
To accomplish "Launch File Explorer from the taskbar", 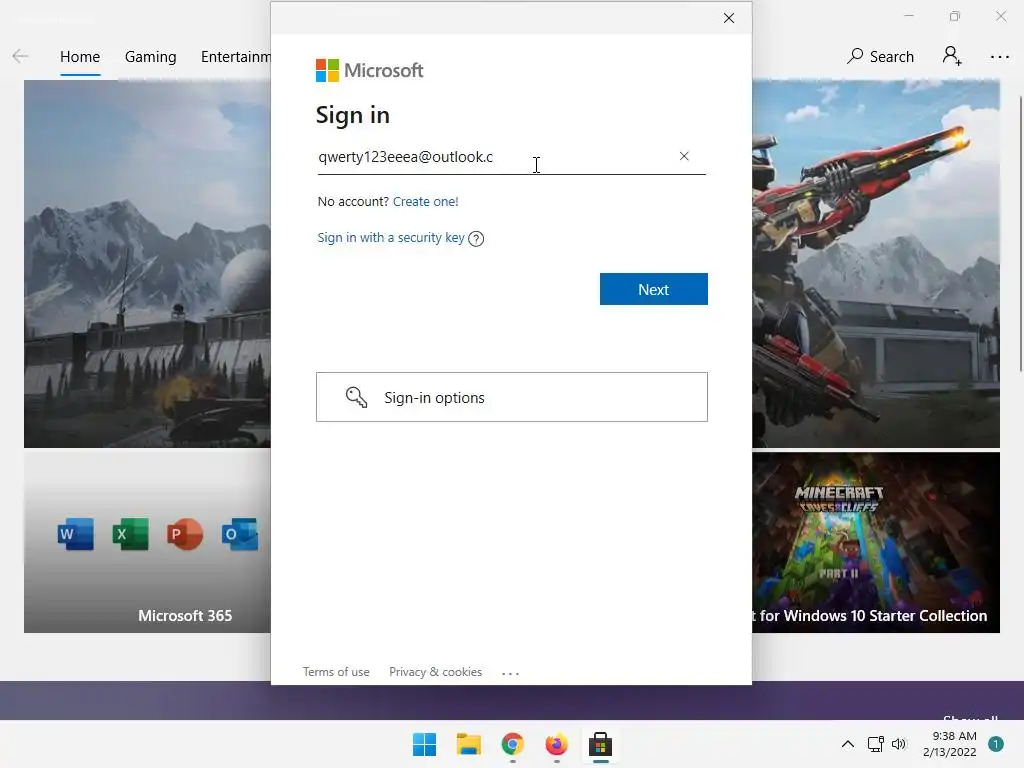I will 468,744.
